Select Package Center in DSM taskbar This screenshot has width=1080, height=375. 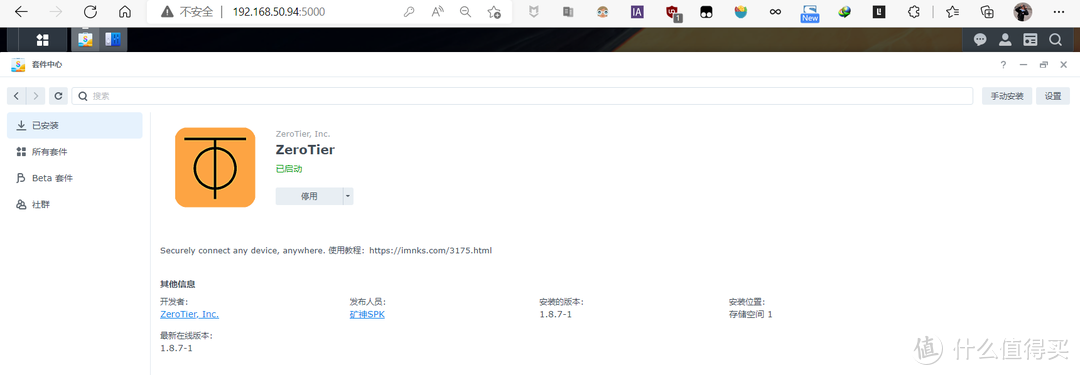tap(85, 40)
